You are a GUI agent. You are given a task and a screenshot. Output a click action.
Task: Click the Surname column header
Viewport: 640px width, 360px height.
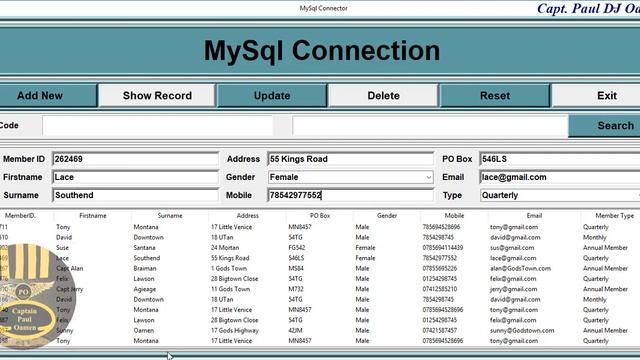point(170,216)
